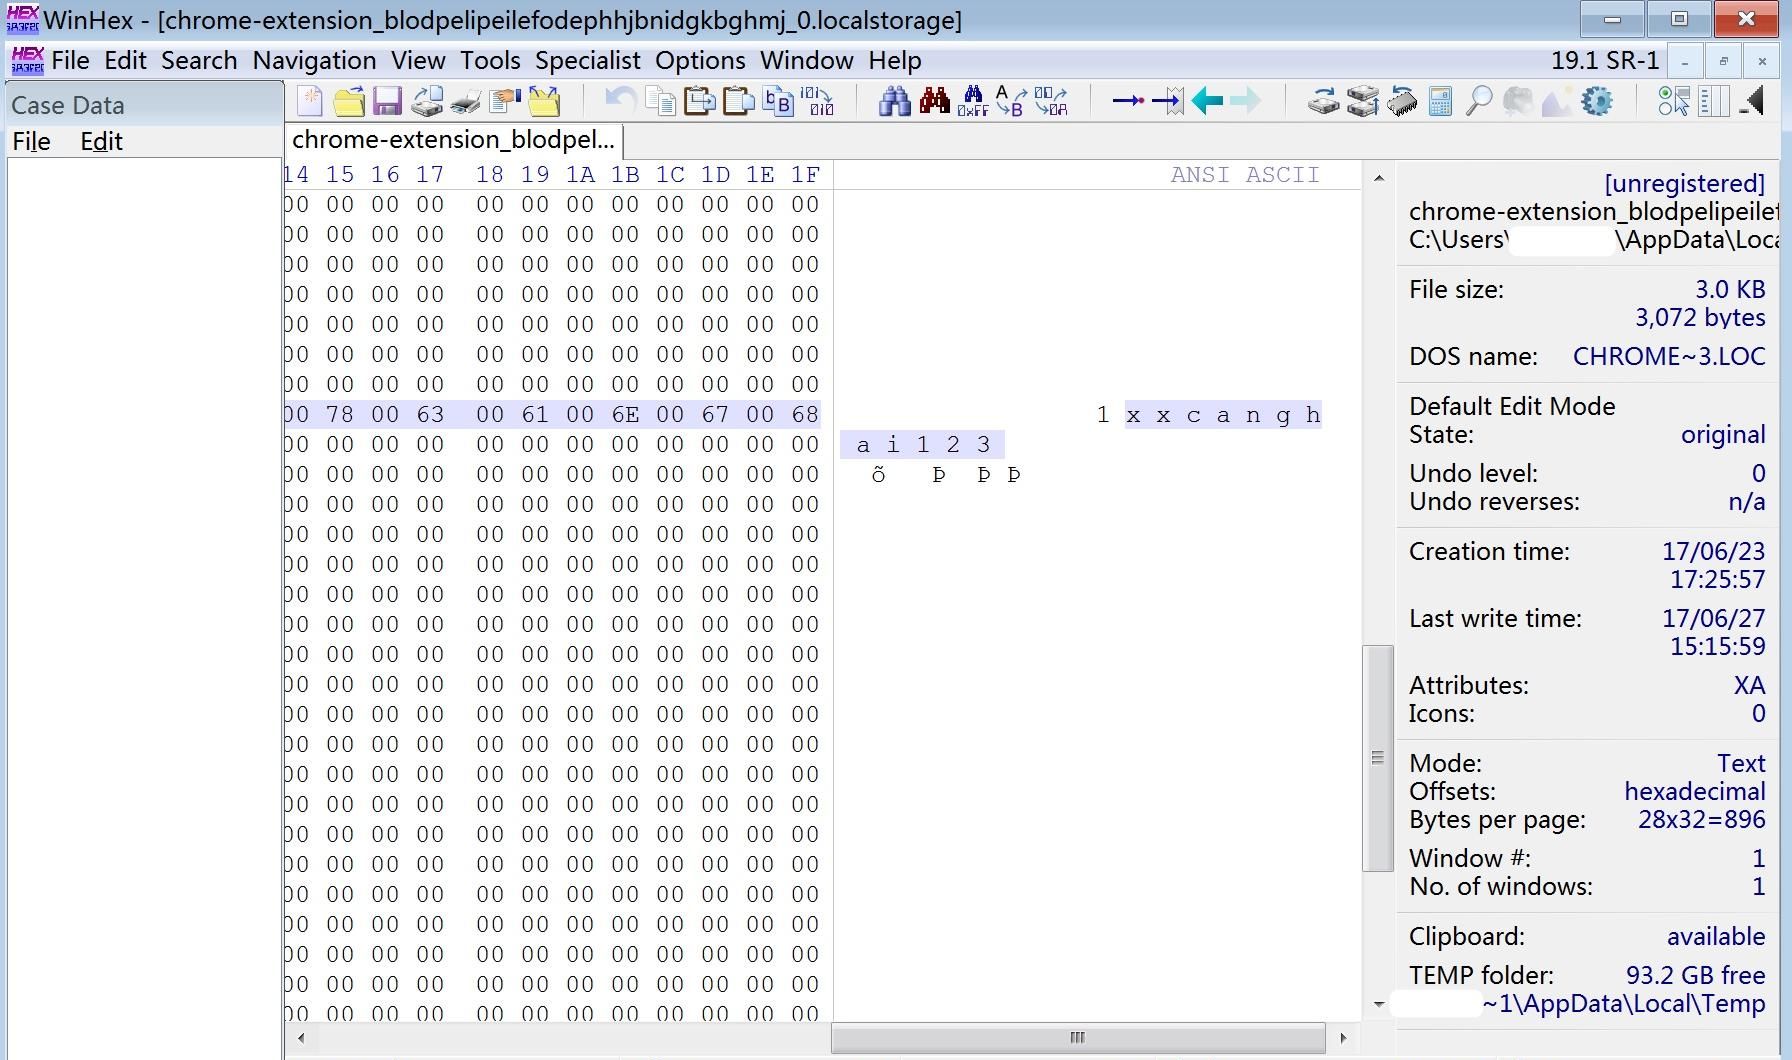The image size is (1792, 1060).
Task: Click Replace Text A to B icon
Action: [x=1010, y=101]
